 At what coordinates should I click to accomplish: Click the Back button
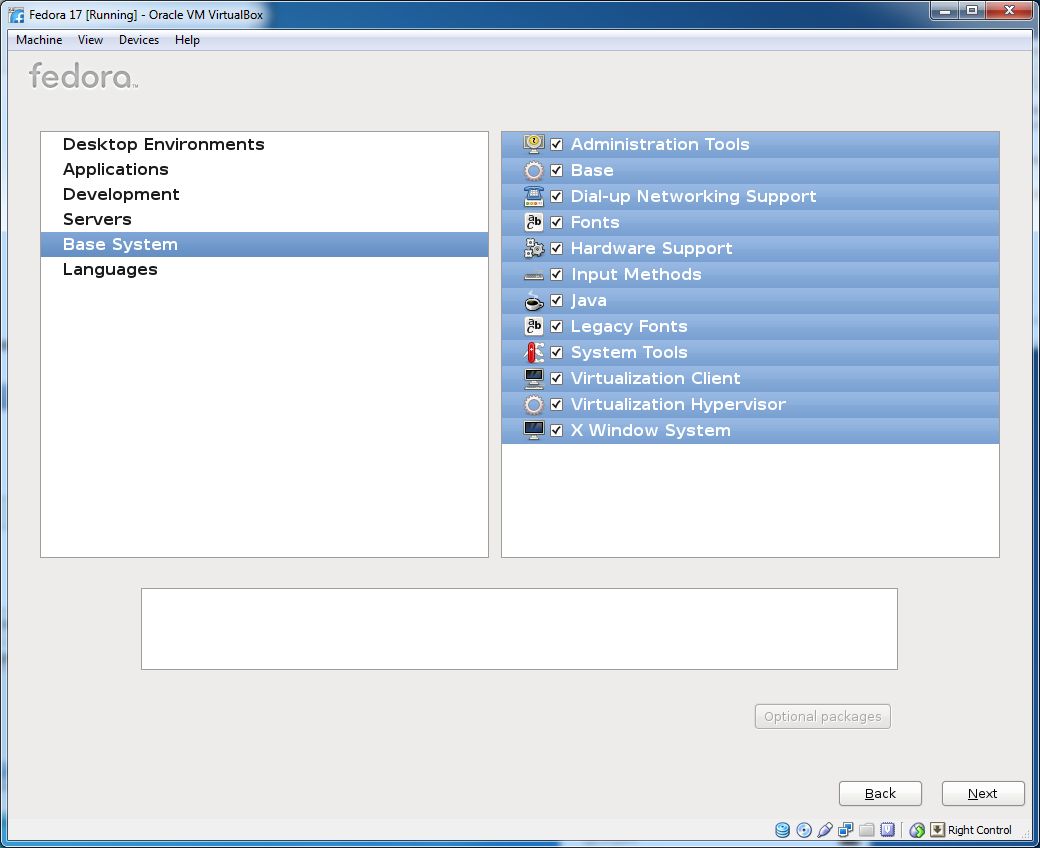click(880, 794)
